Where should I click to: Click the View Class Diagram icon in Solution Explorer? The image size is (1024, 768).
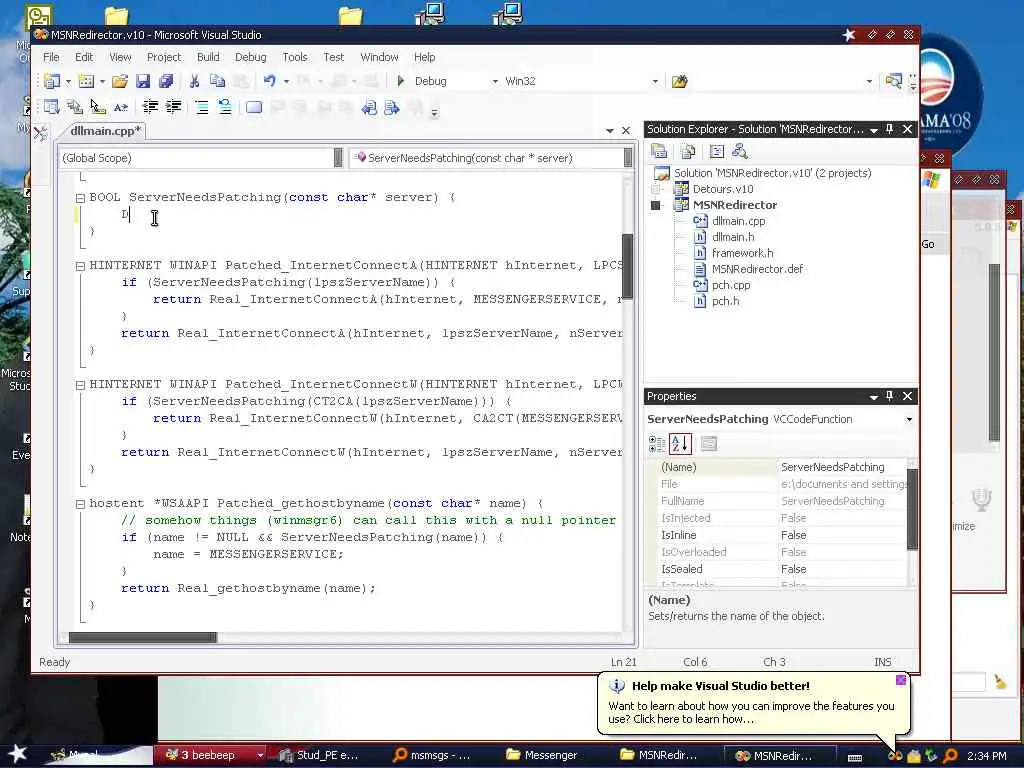[740, 152]
